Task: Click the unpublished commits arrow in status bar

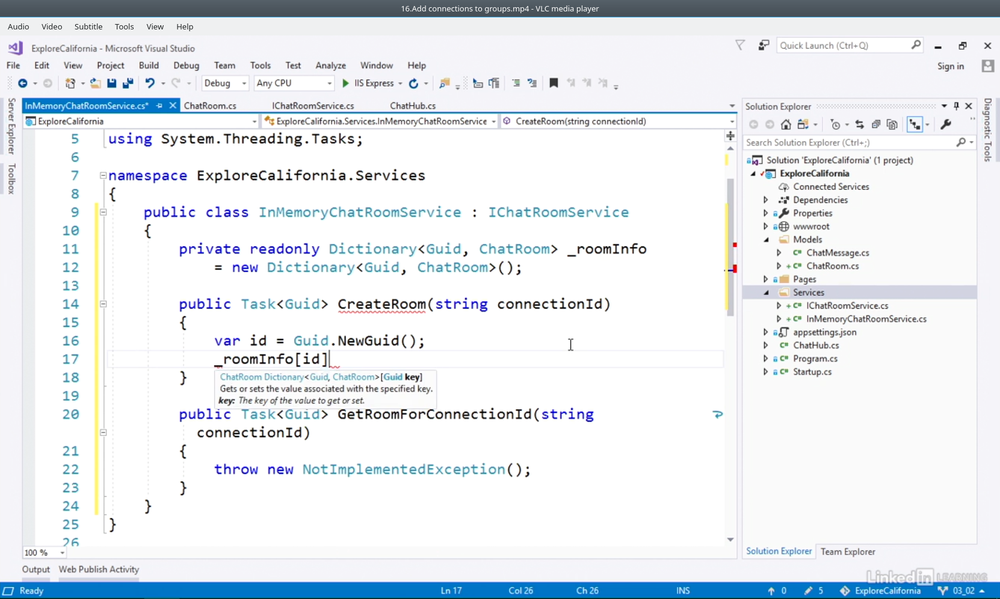Action: pyautogui.click(x=771, y=591)
